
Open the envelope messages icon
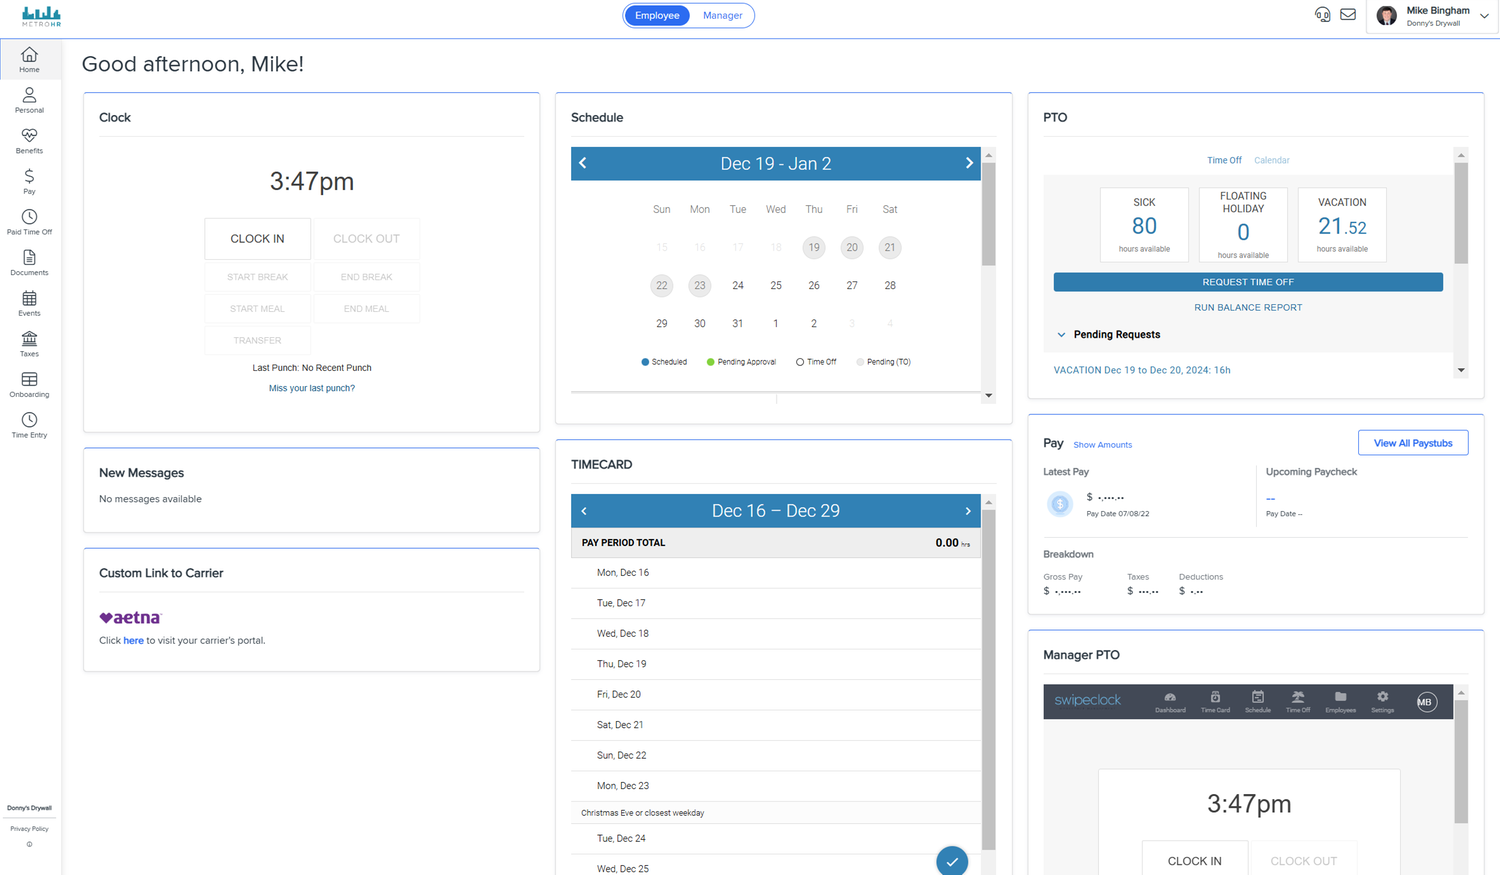coord(1348,15)
